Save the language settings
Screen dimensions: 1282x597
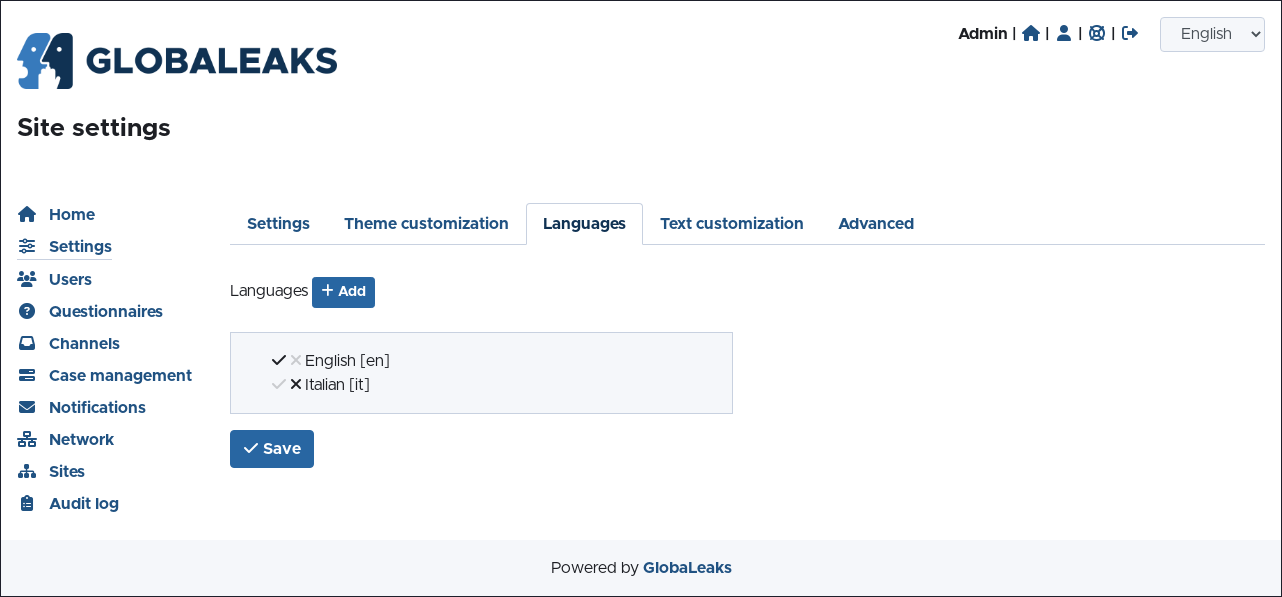tap(272, 449)
